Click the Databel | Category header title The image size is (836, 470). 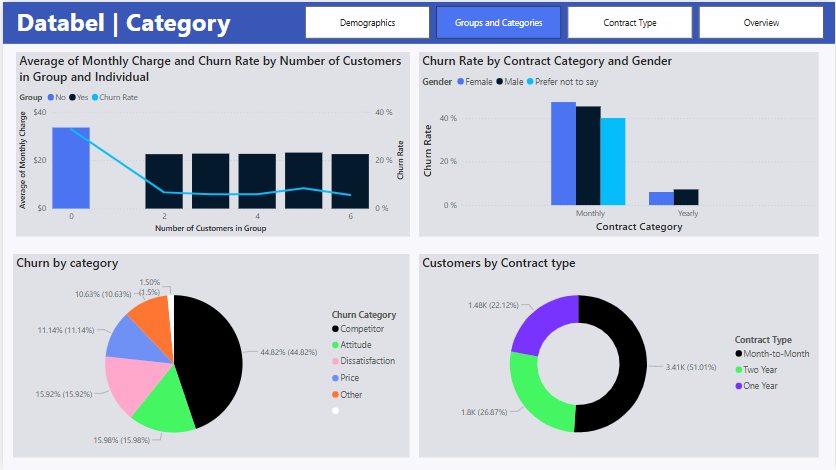pos(124,23)
